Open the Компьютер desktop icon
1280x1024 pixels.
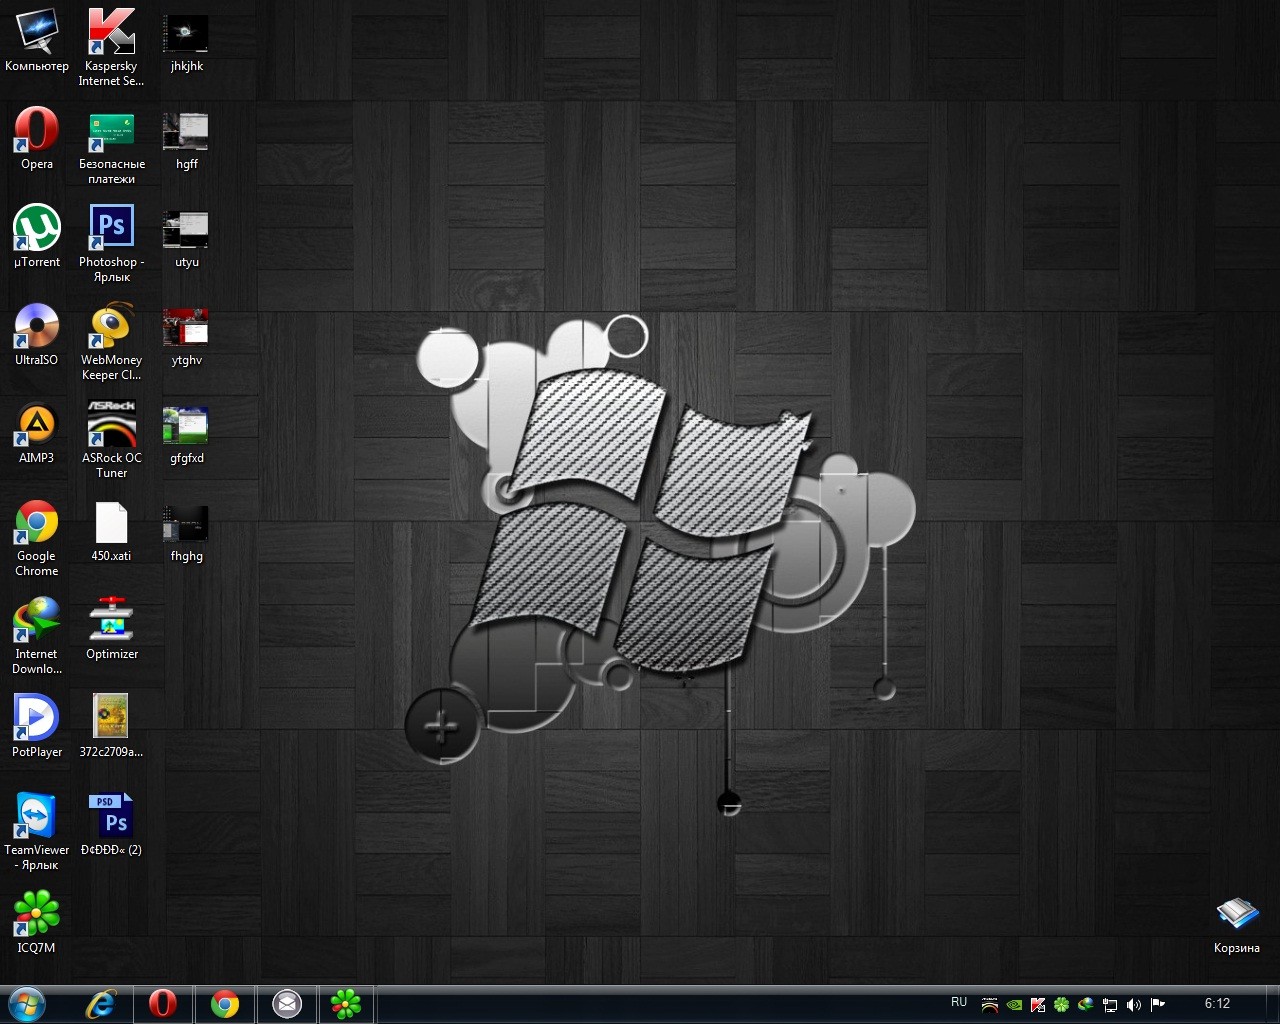(x=37, y=41)
